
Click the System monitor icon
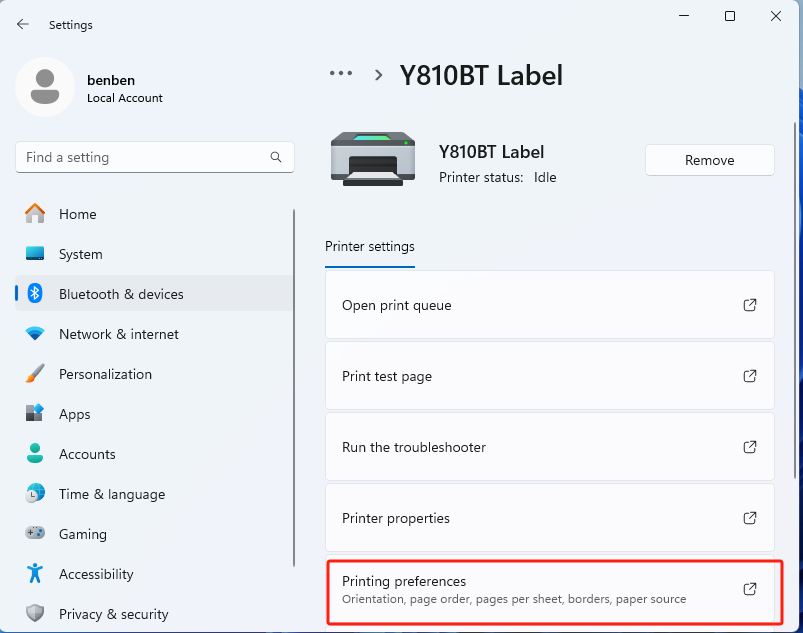[35, 254]
